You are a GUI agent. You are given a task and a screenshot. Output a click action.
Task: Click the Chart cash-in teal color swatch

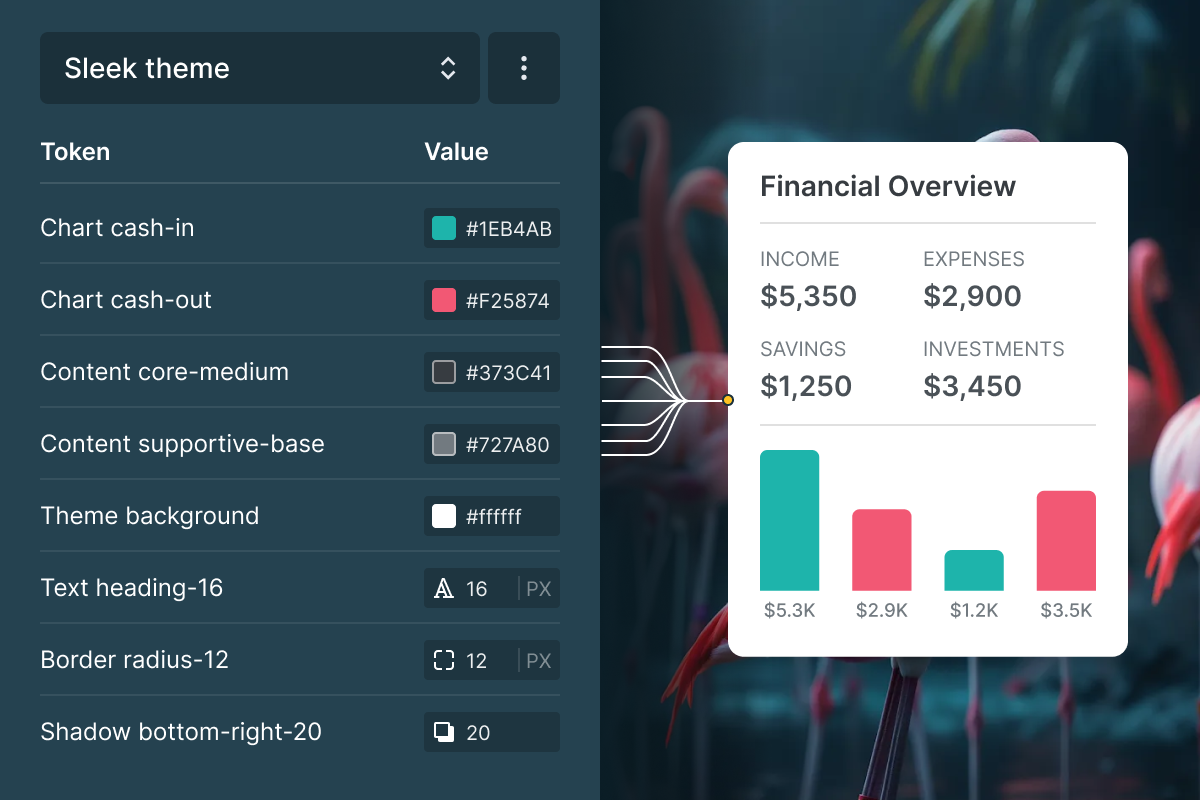click(x=444, y=228)
